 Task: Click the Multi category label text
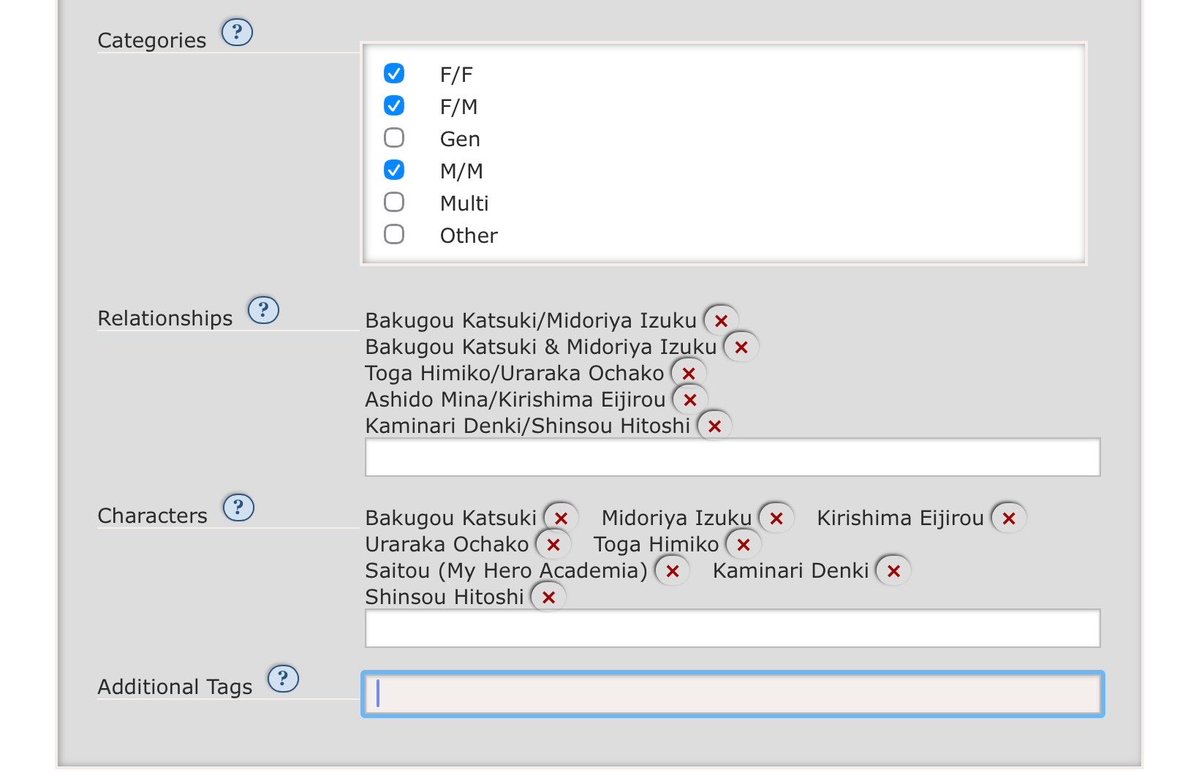pyautogui.click(x=464, y=203)
